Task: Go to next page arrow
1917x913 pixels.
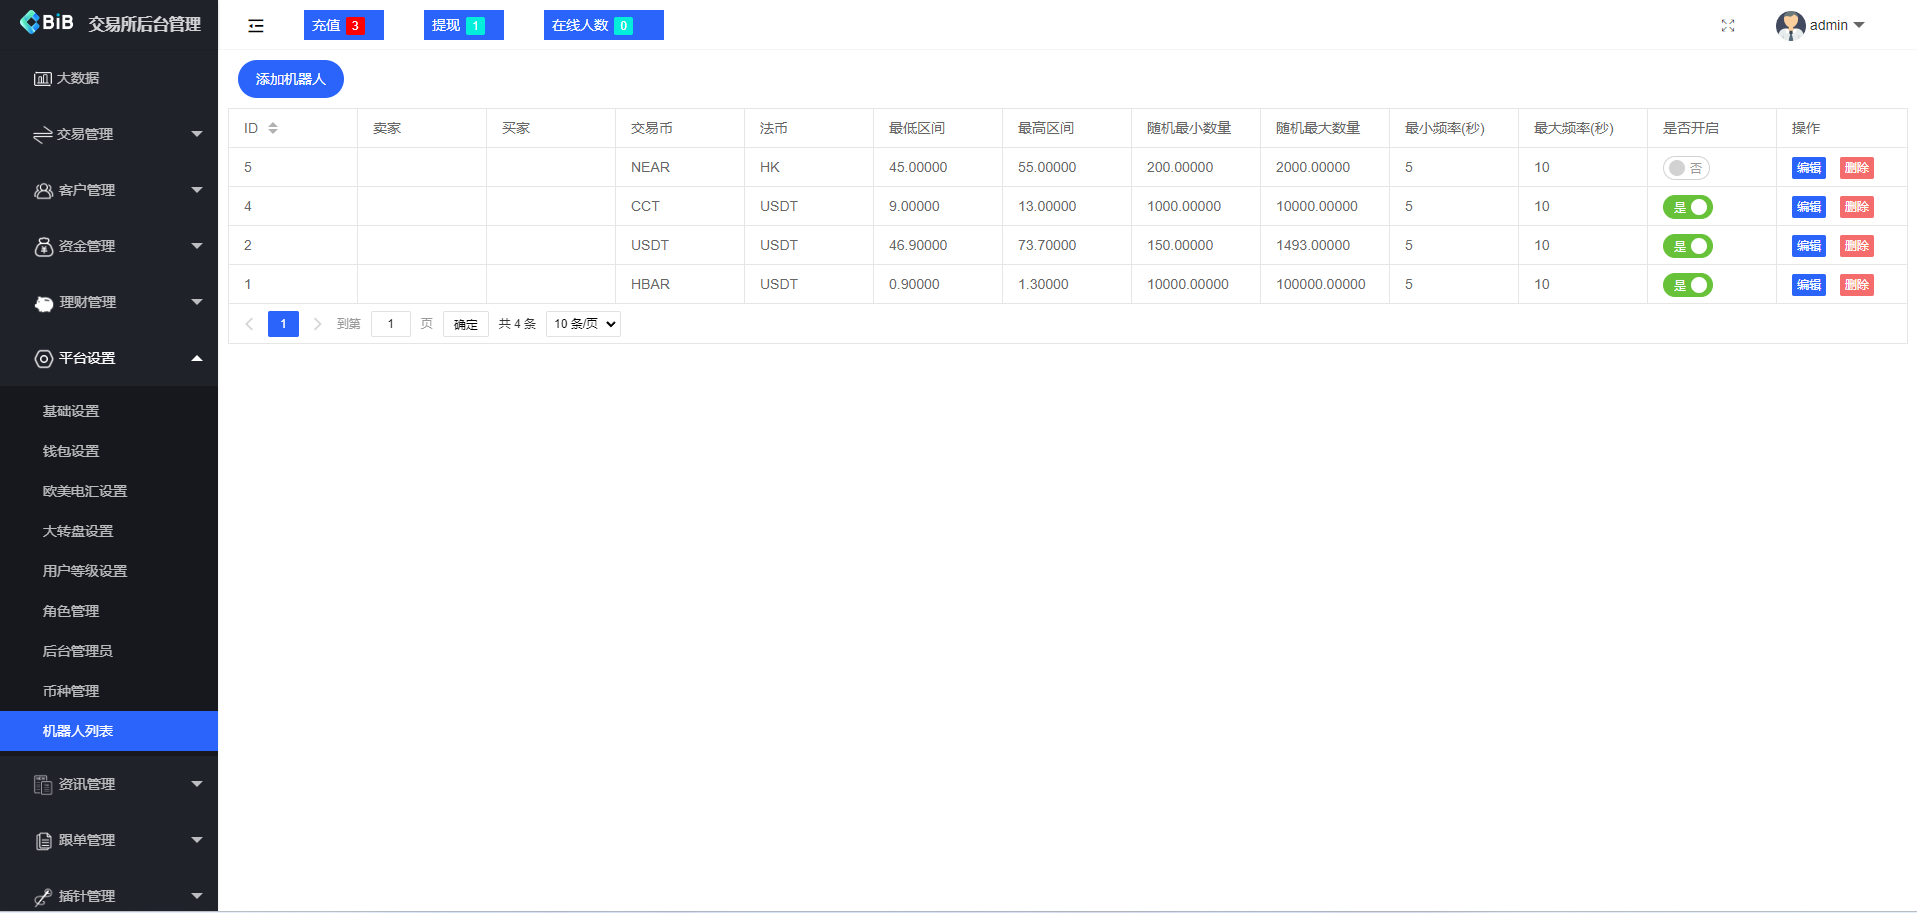Action: click(x=318, y=324)
